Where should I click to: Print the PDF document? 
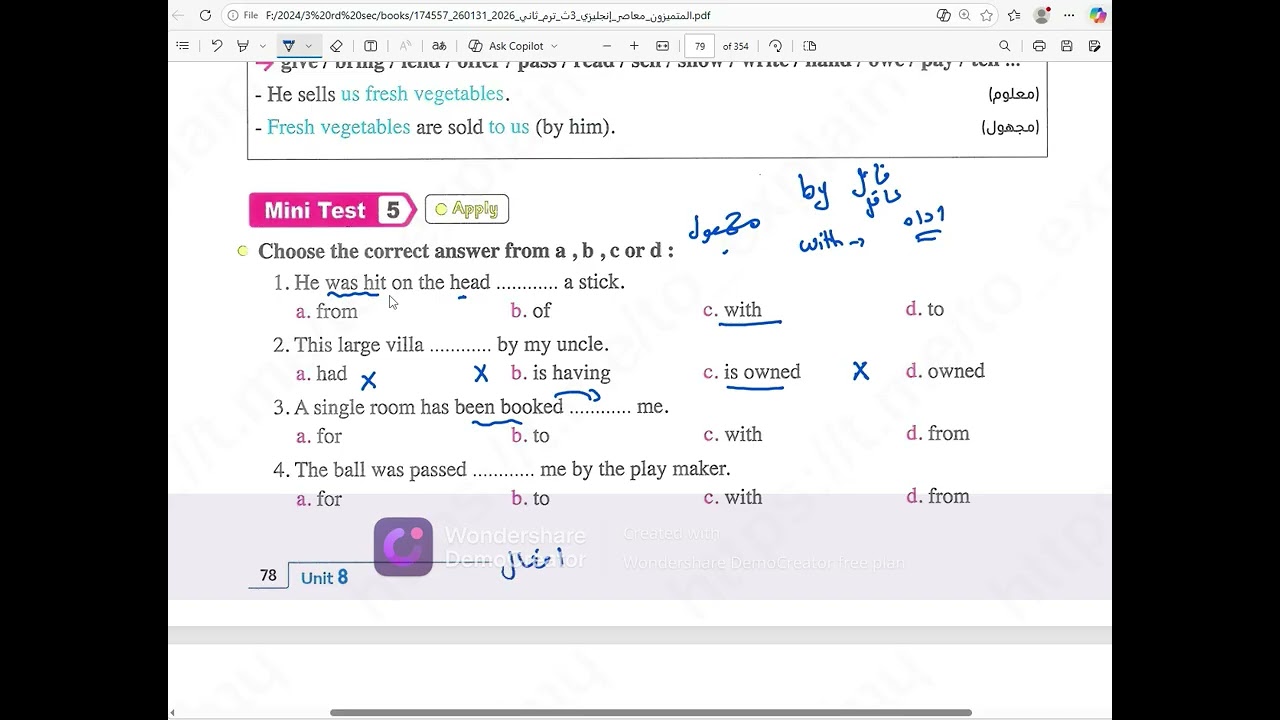[1039, 46]
